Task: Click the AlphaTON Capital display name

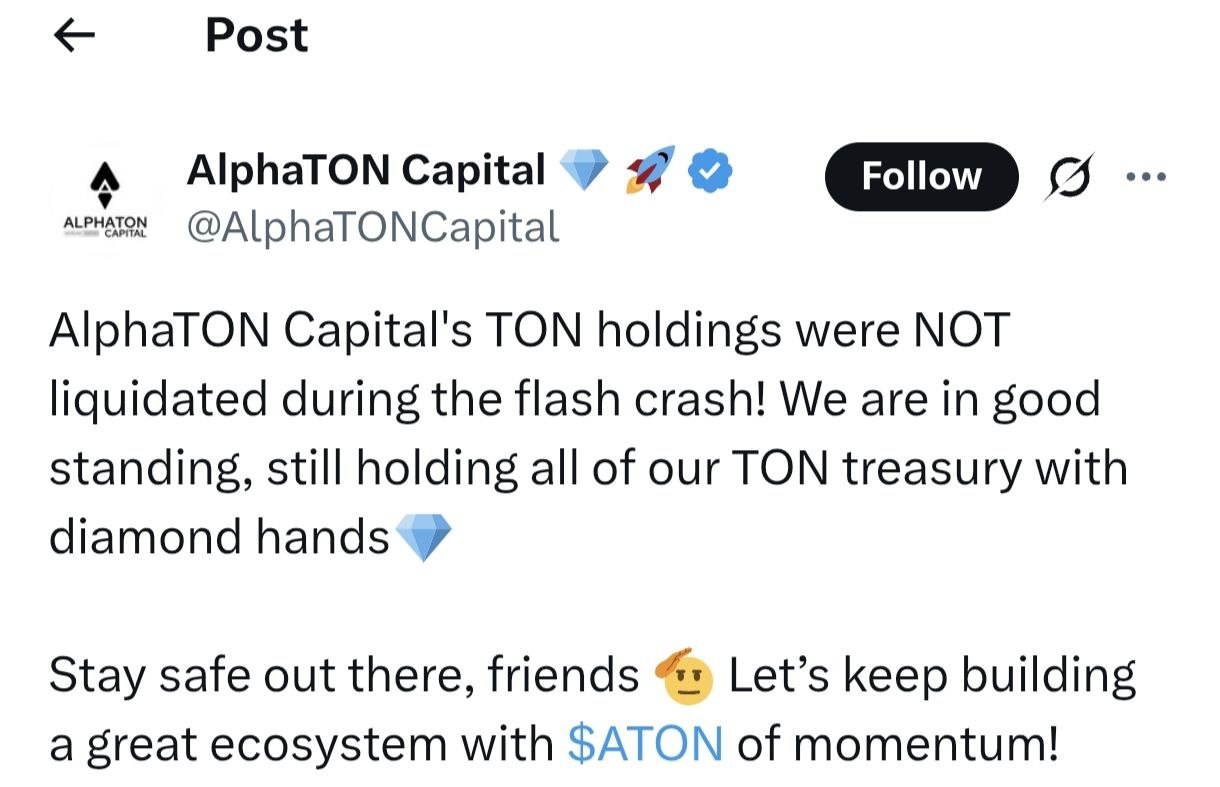Action: (x=366, y=171)
